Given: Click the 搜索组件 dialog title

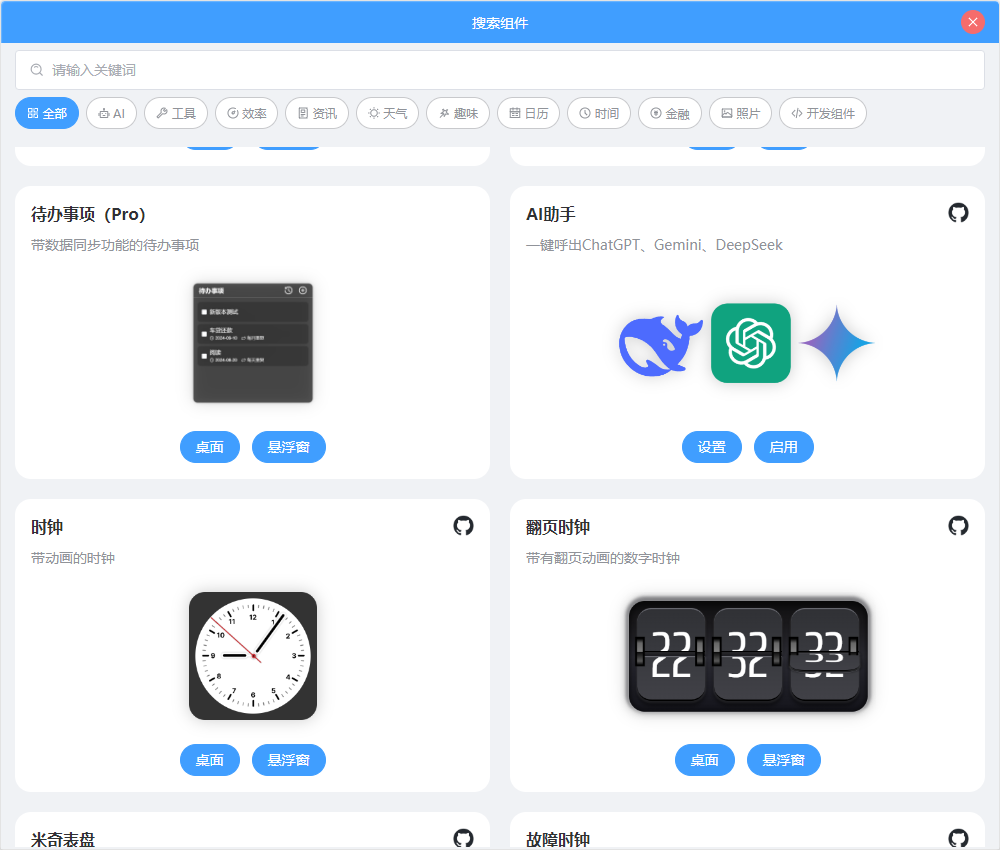Looking at the screenshot, I should coord(500,23).
